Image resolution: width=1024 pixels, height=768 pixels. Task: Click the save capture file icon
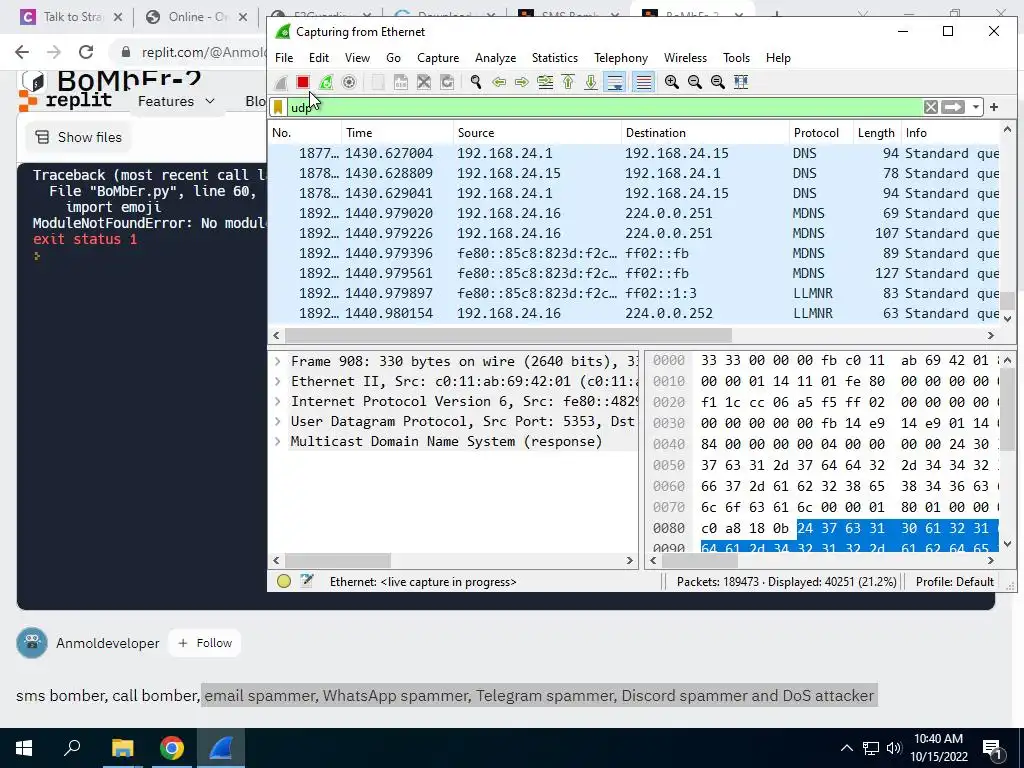[400, 82]
